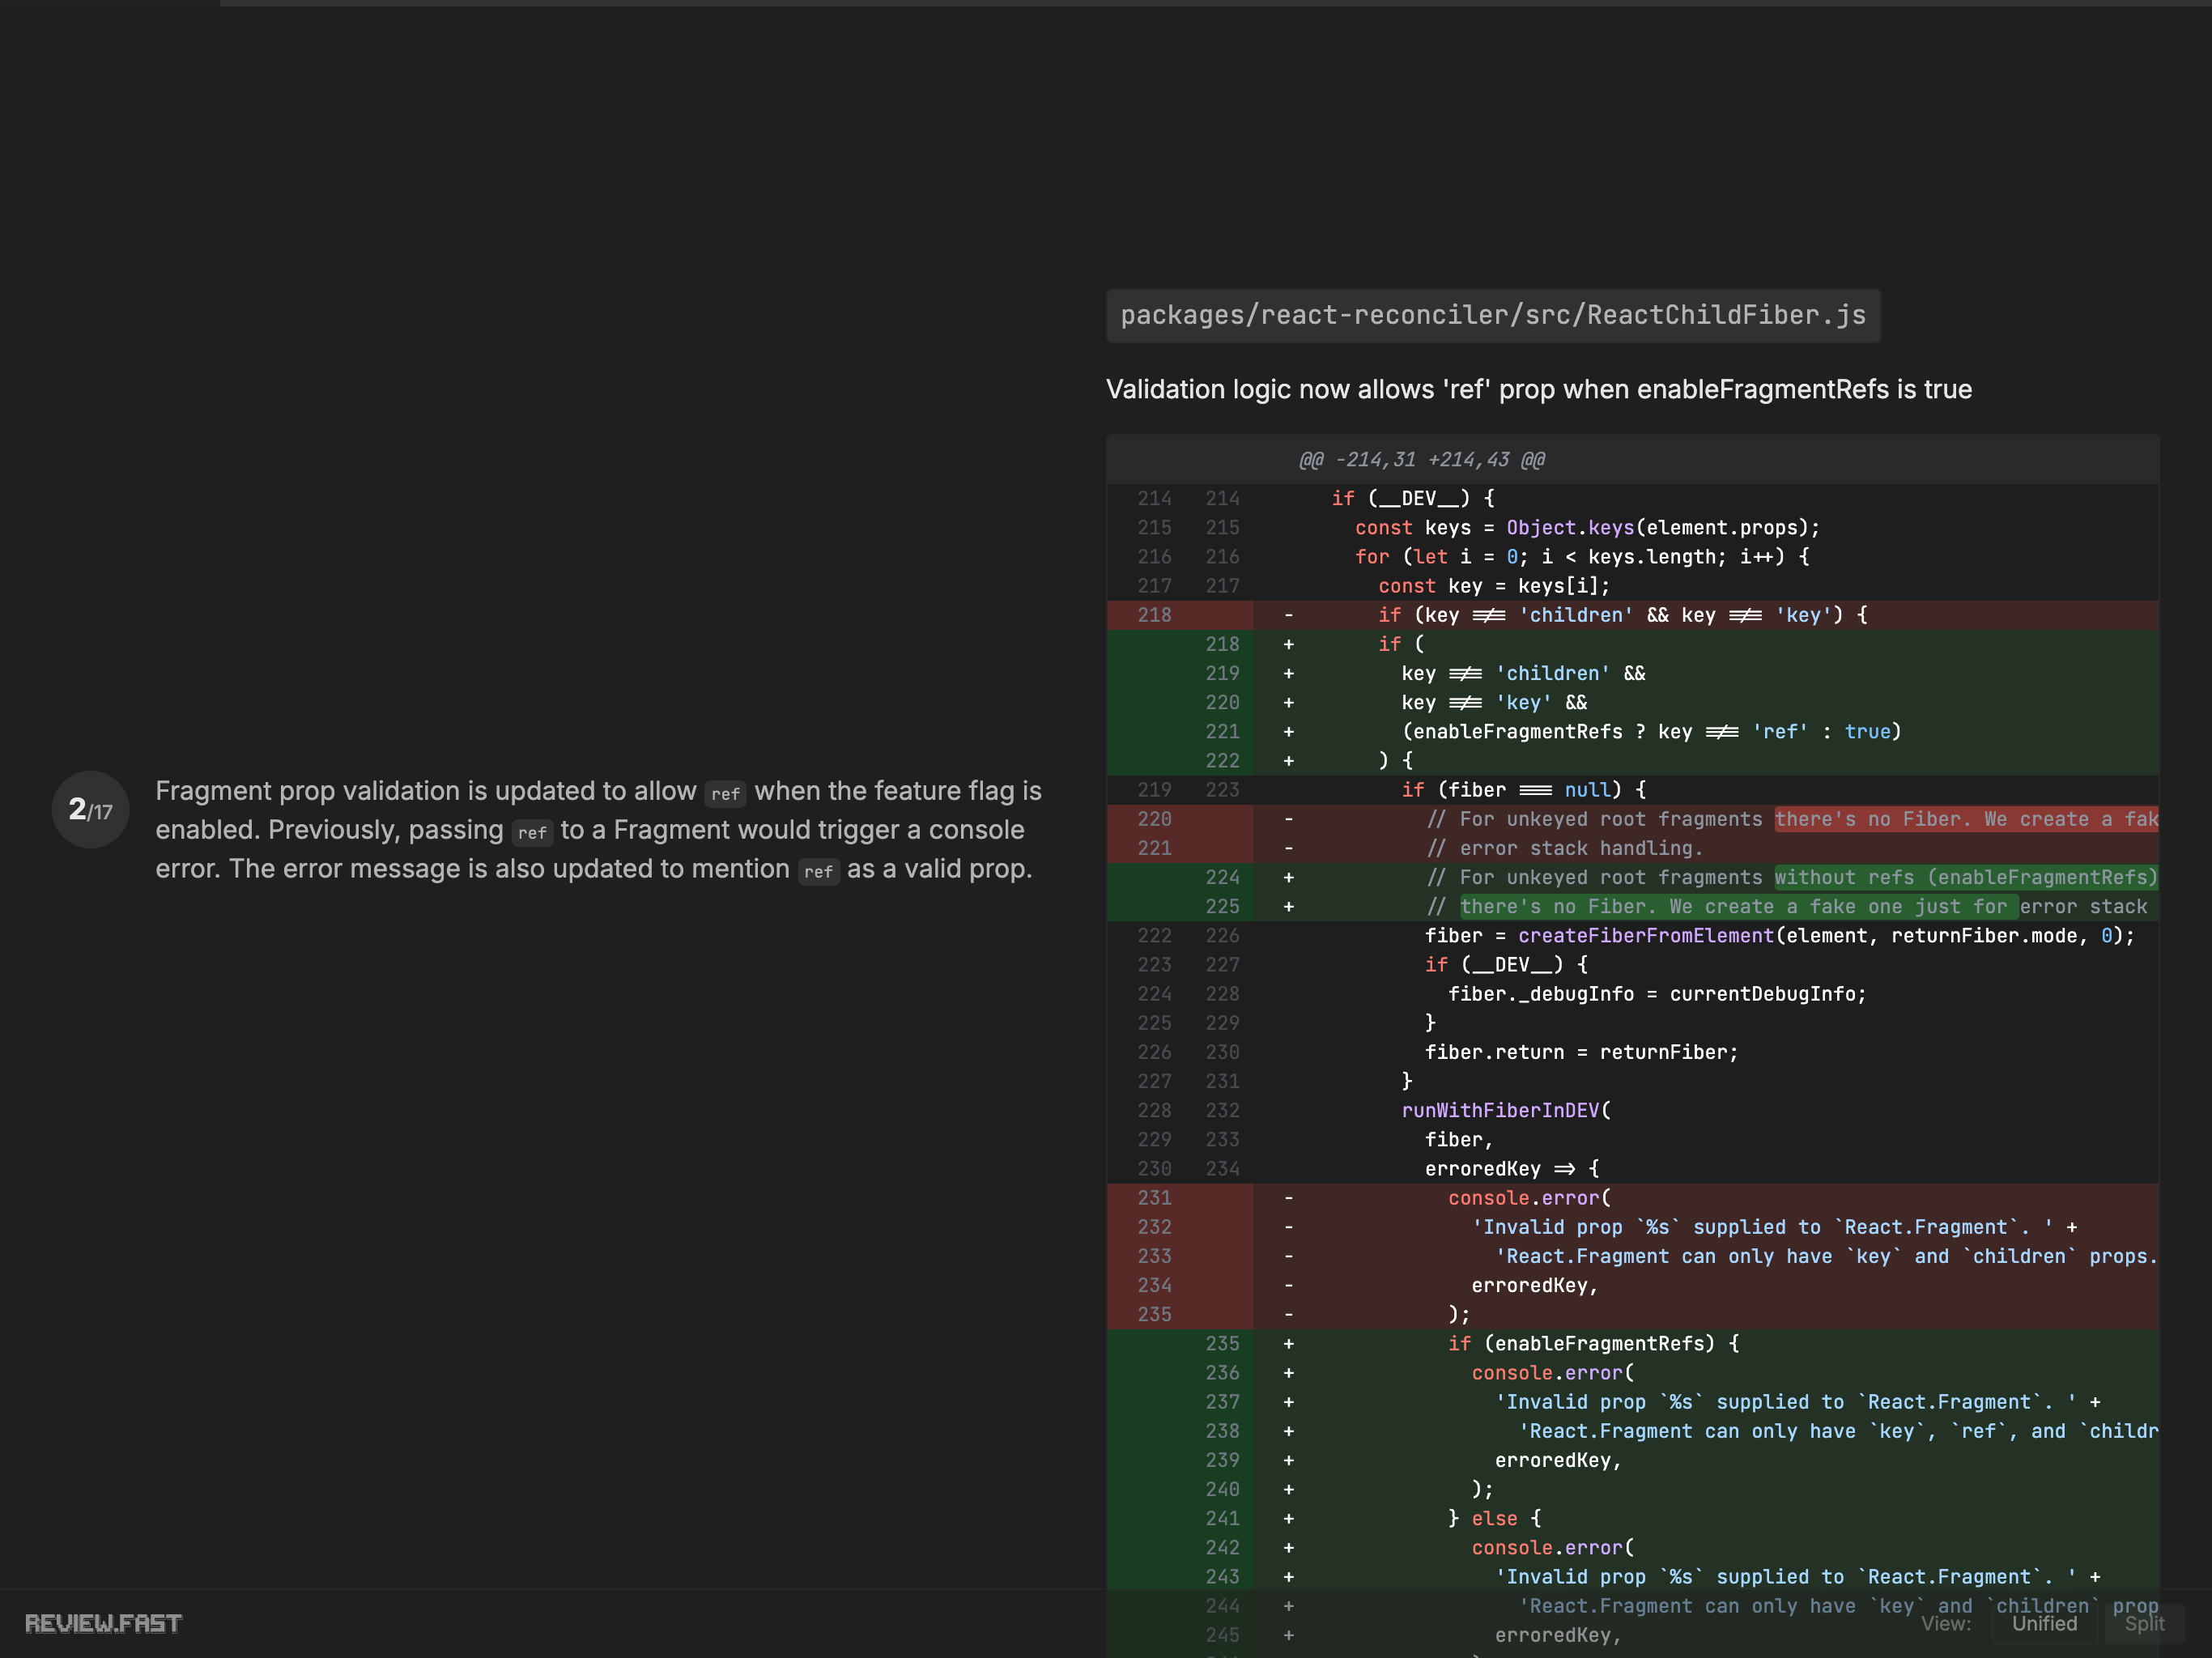Click the REVIEW.FAST logo

[x=104, y=1623]
